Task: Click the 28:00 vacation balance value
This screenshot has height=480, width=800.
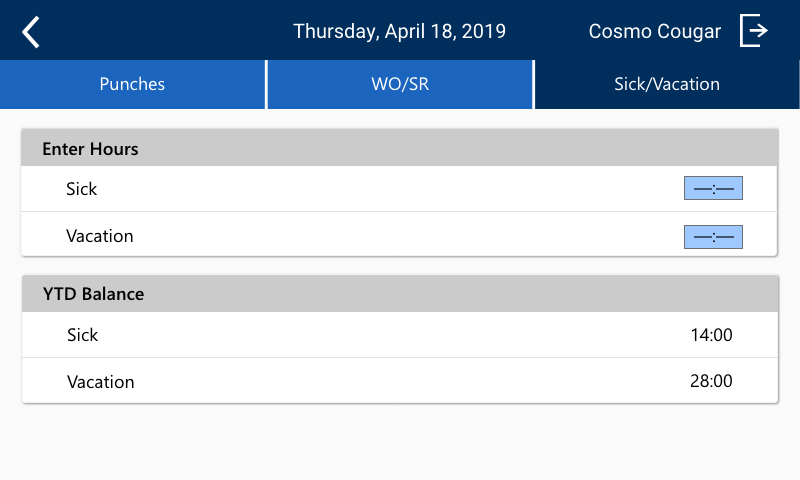Action: [711, 381]
